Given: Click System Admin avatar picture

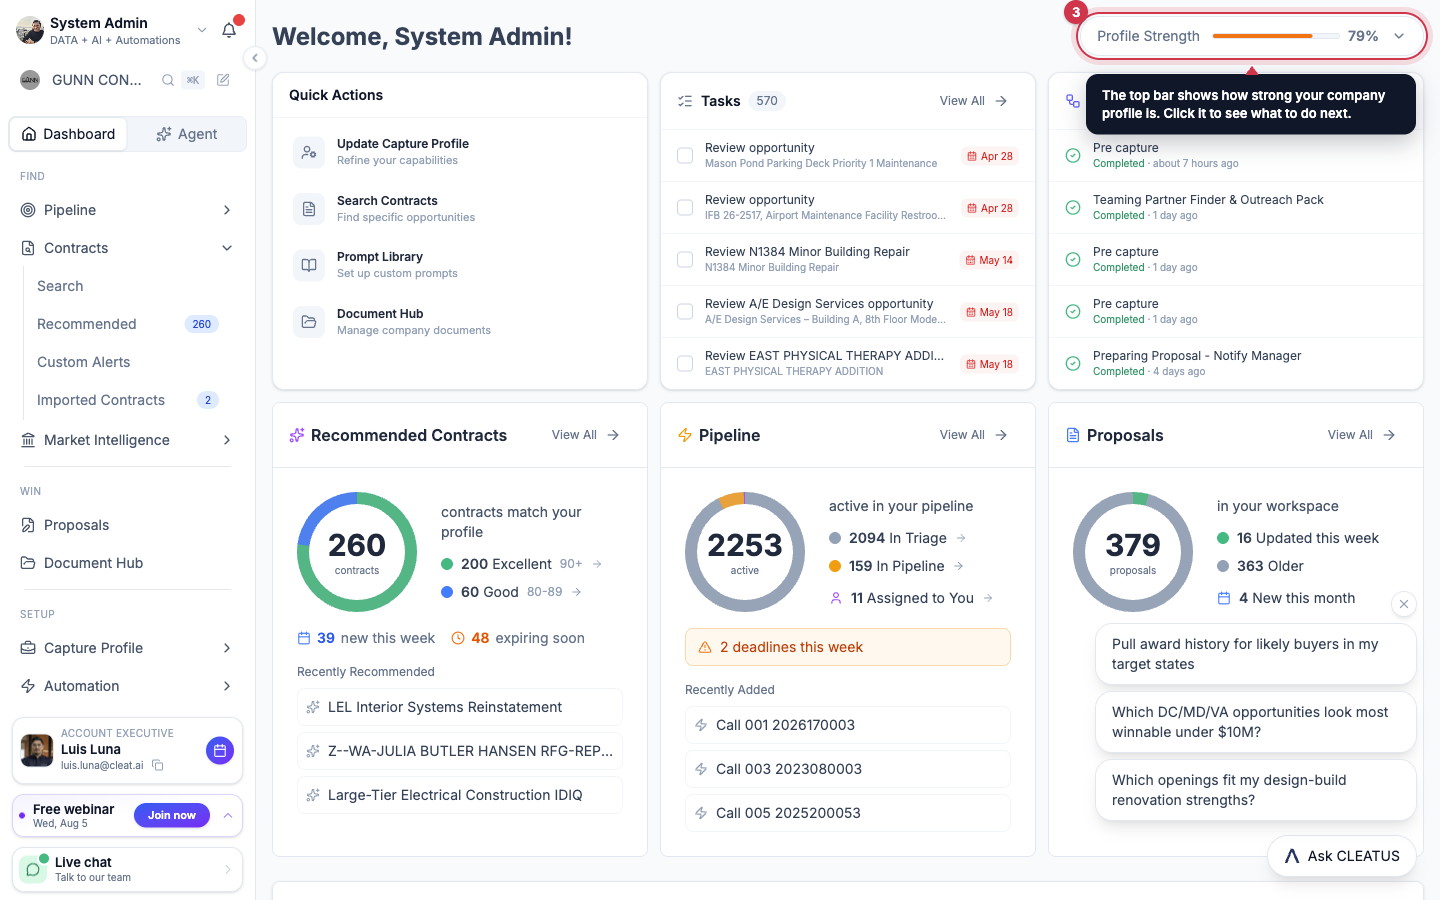Looking at the screenshot, I should pyautogui.click(x=30, y=30).
